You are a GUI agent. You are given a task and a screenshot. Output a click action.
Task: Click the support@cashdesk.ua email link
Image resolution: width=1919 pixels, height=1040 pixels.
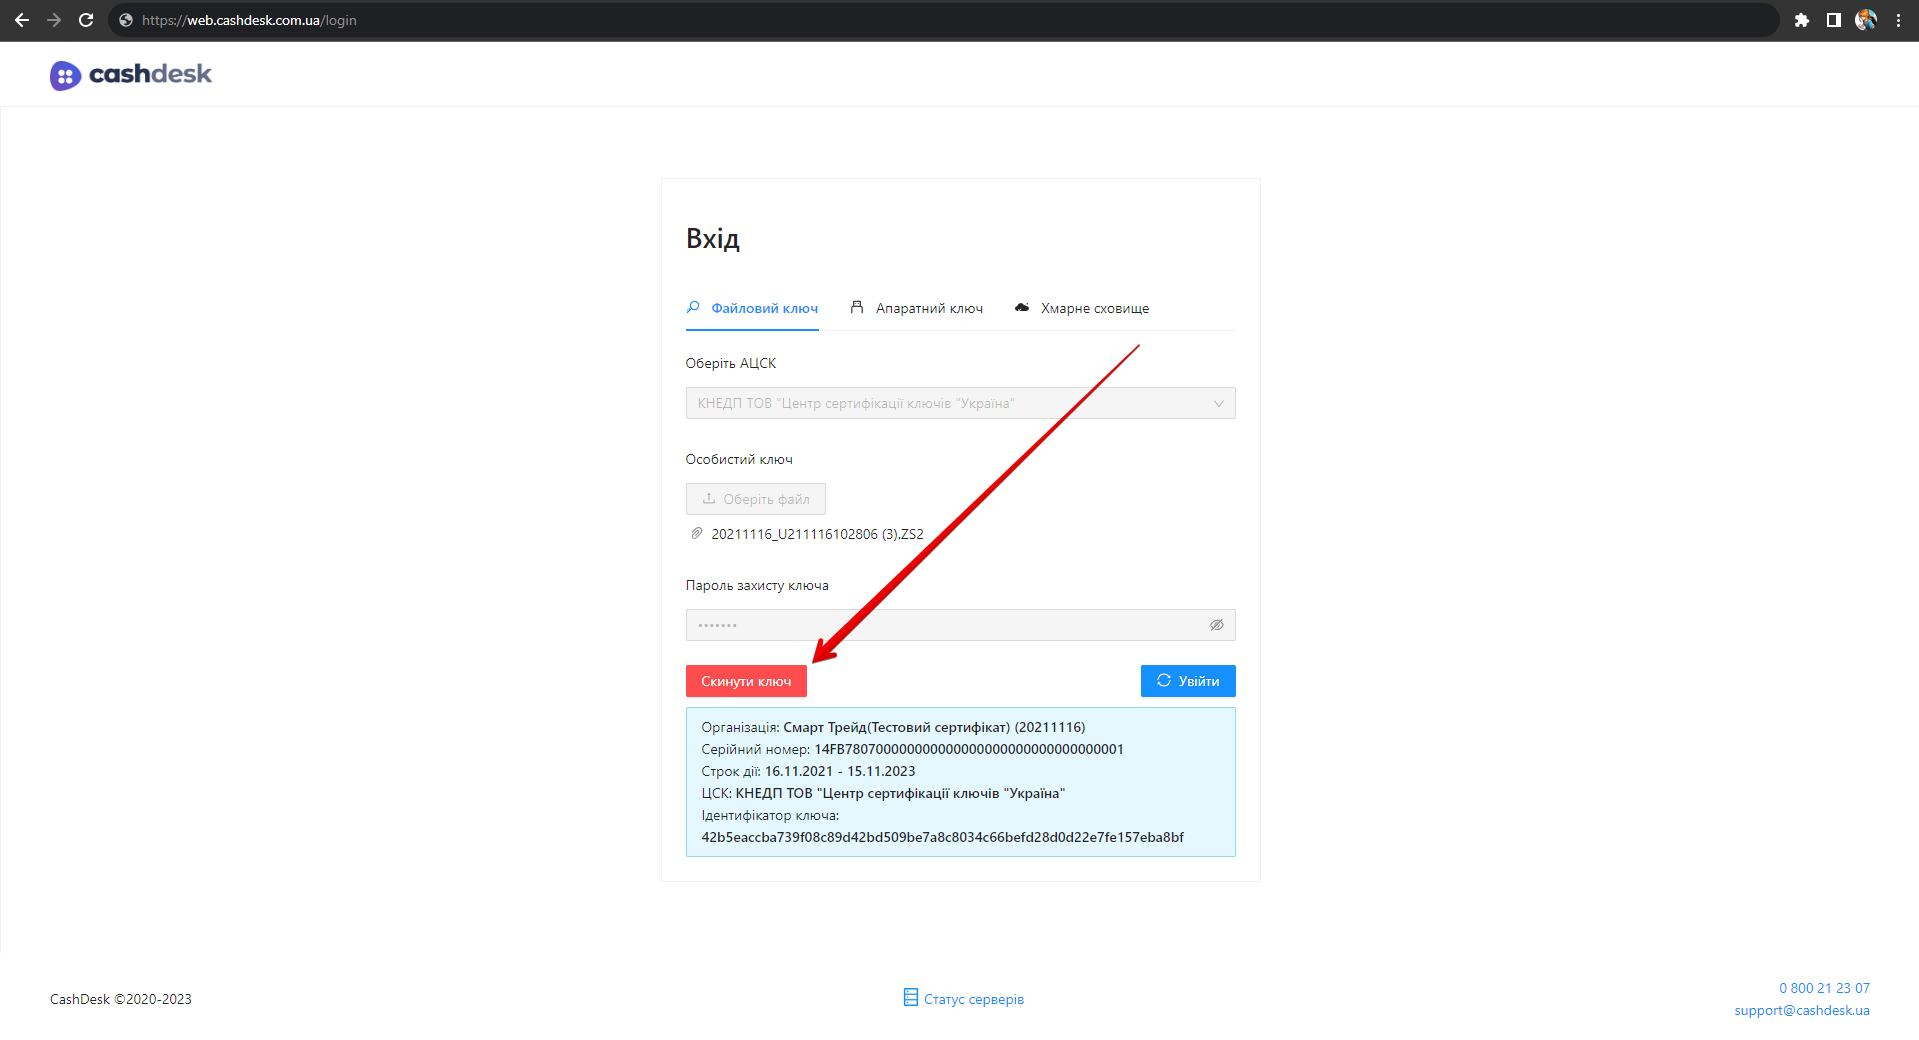1801,1010
